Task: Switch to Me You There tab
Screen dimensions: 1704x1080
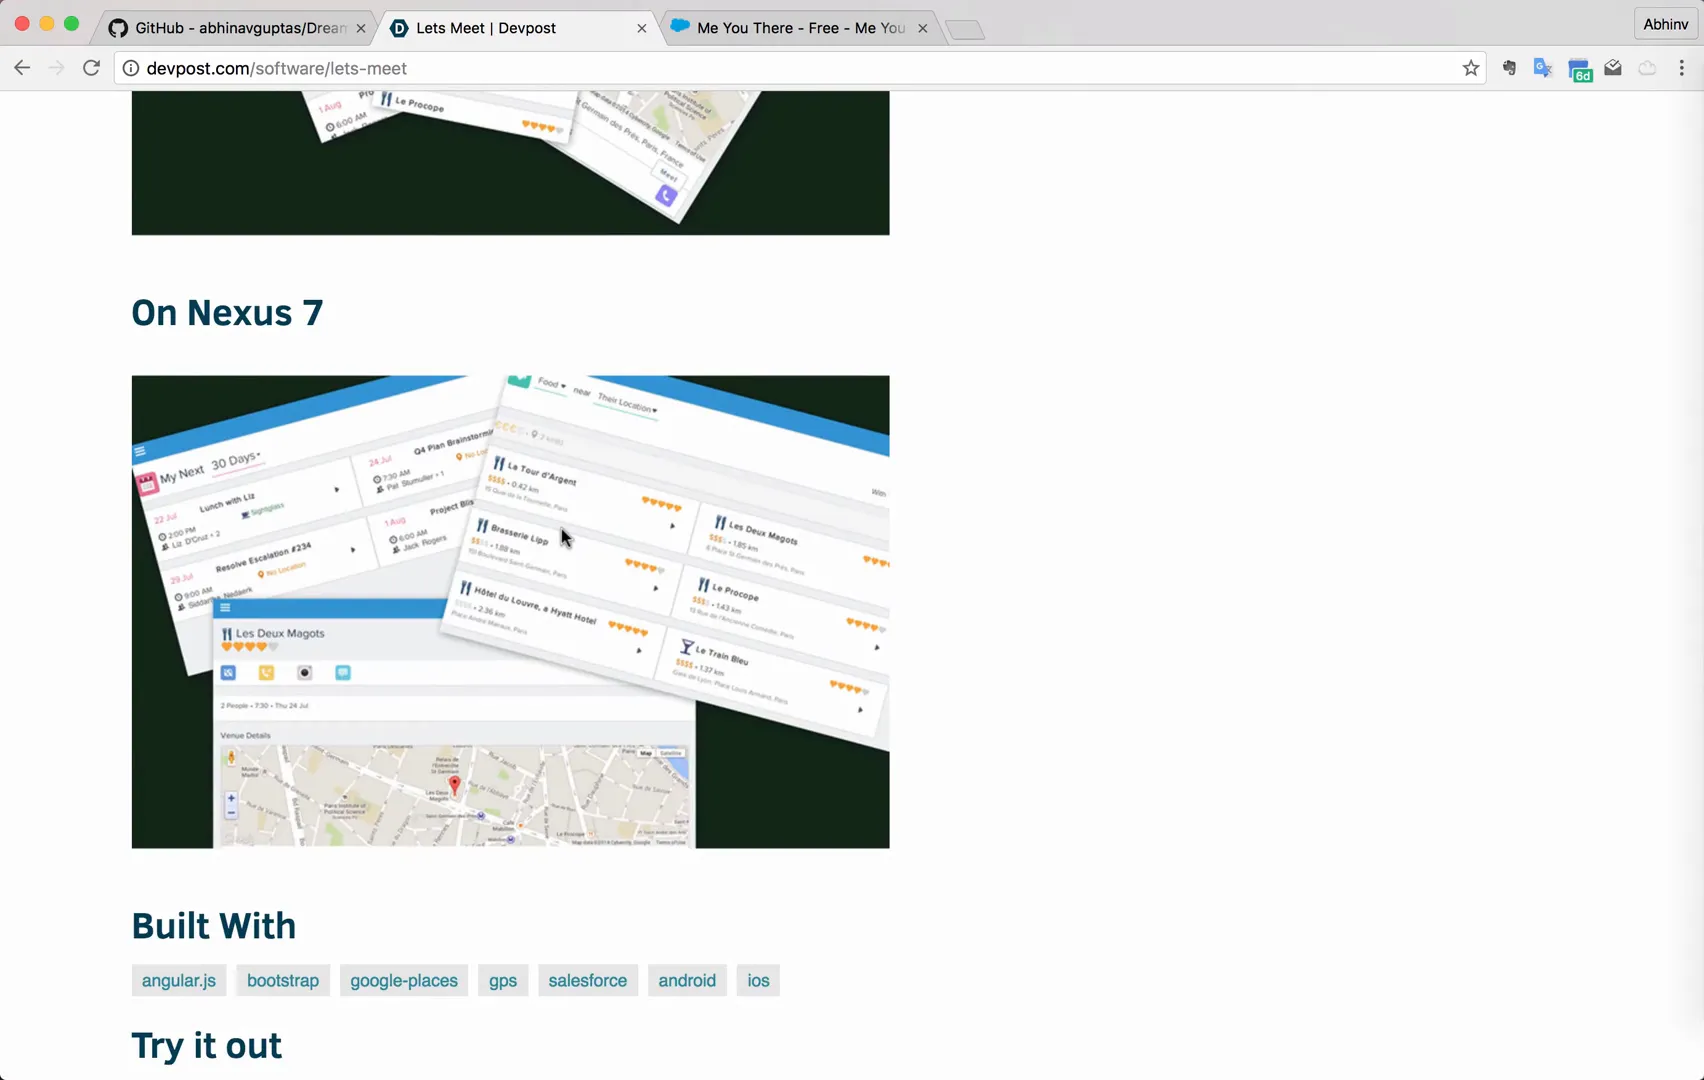Action: point(800,28)
